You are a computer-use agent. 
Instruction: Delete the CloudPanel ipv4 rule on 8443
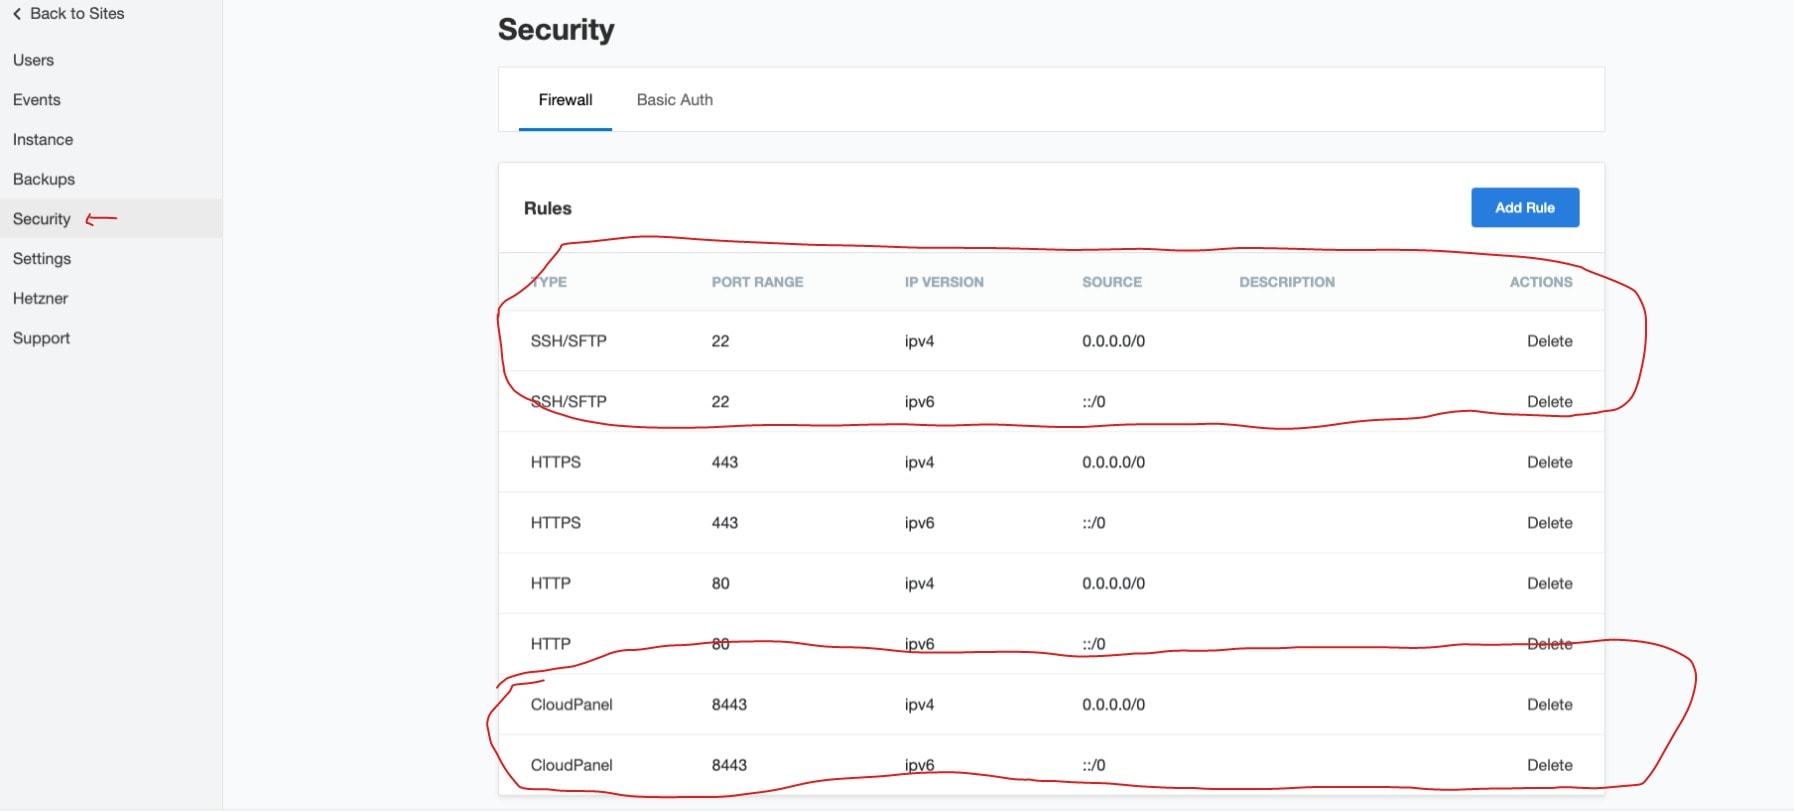point(1549,705)
